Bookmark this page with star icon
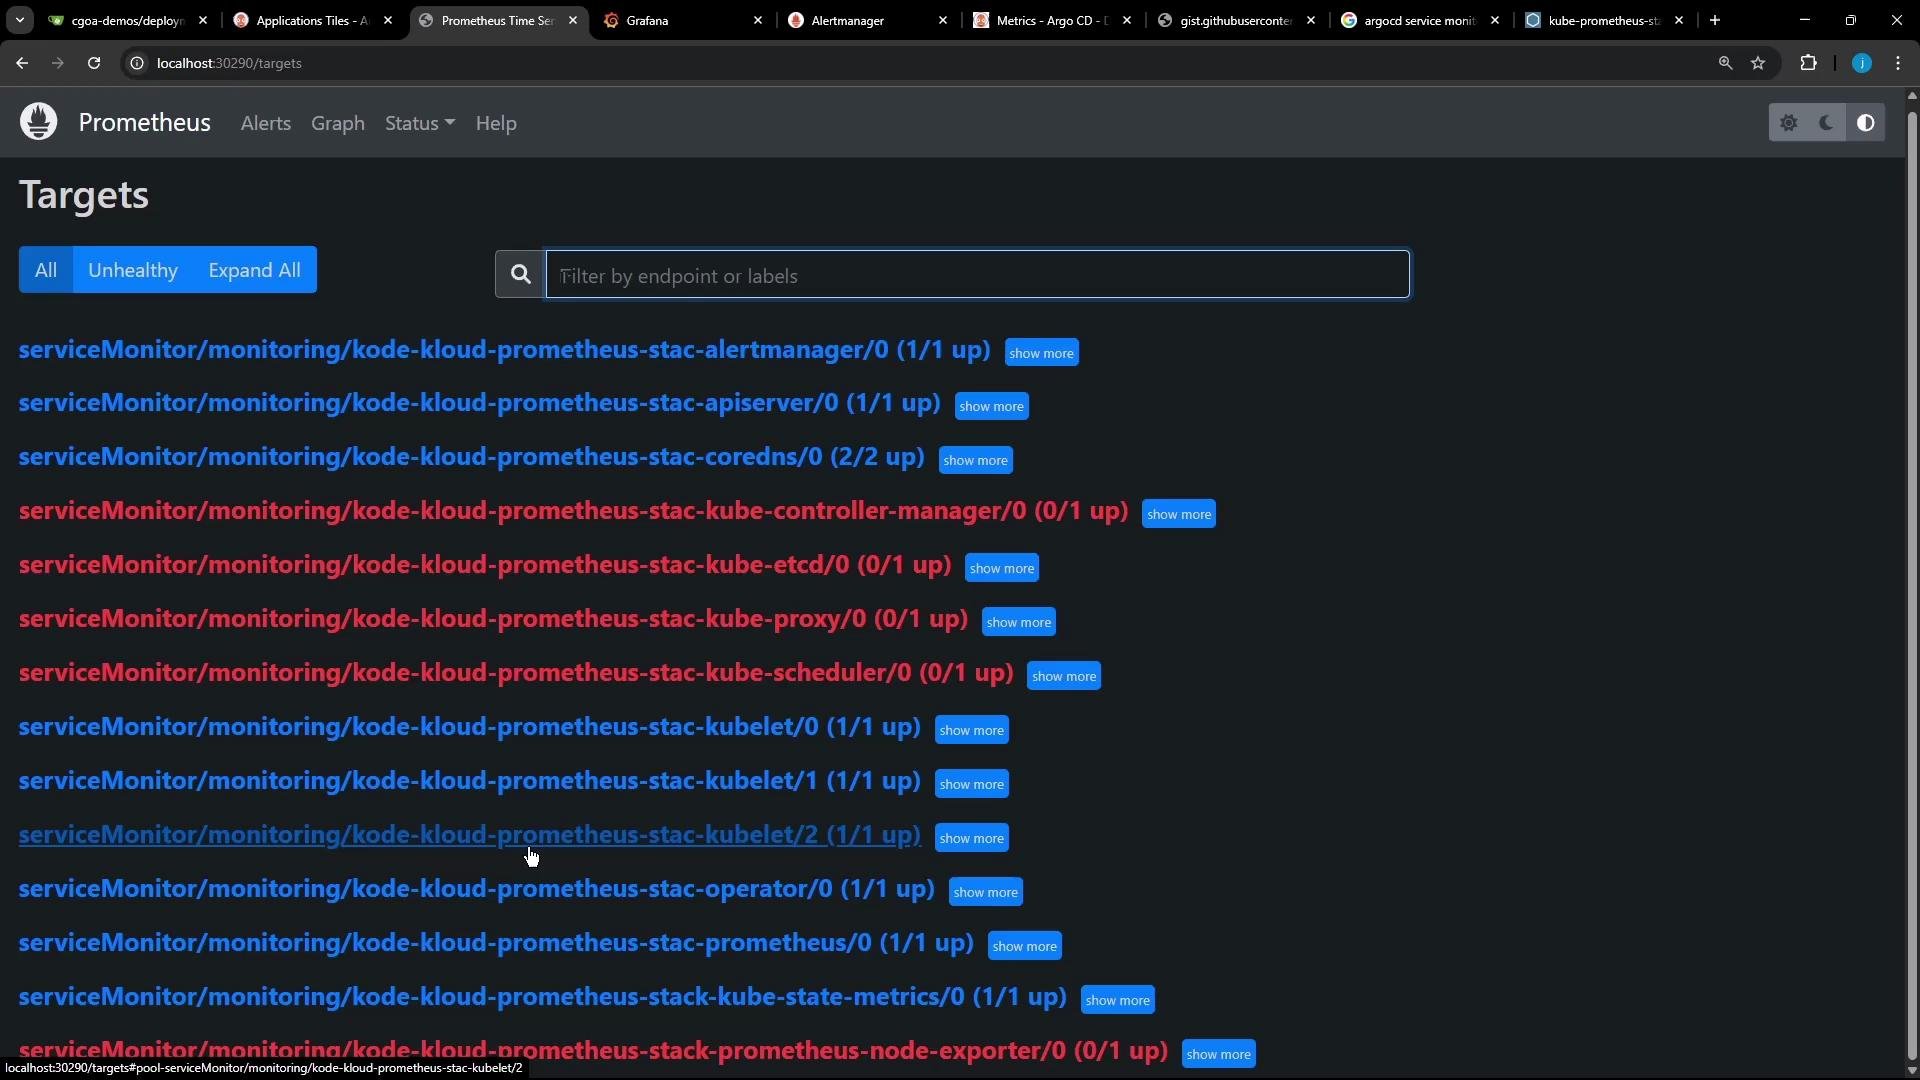 tap(1758, 63)
